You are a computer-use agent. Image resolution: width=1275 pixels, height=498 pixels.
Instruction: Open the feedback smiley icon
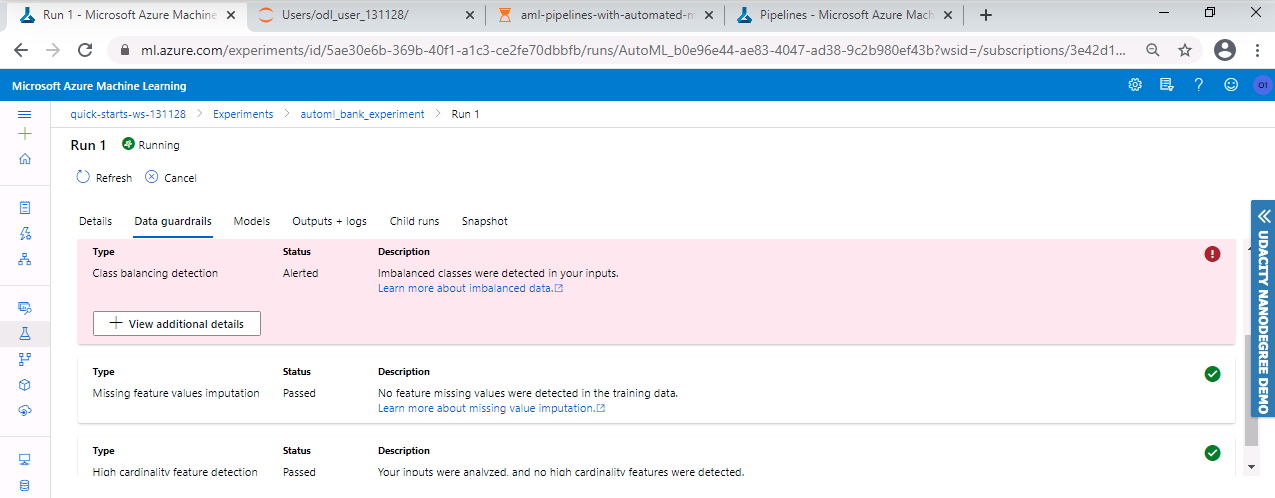(1230, 85)
